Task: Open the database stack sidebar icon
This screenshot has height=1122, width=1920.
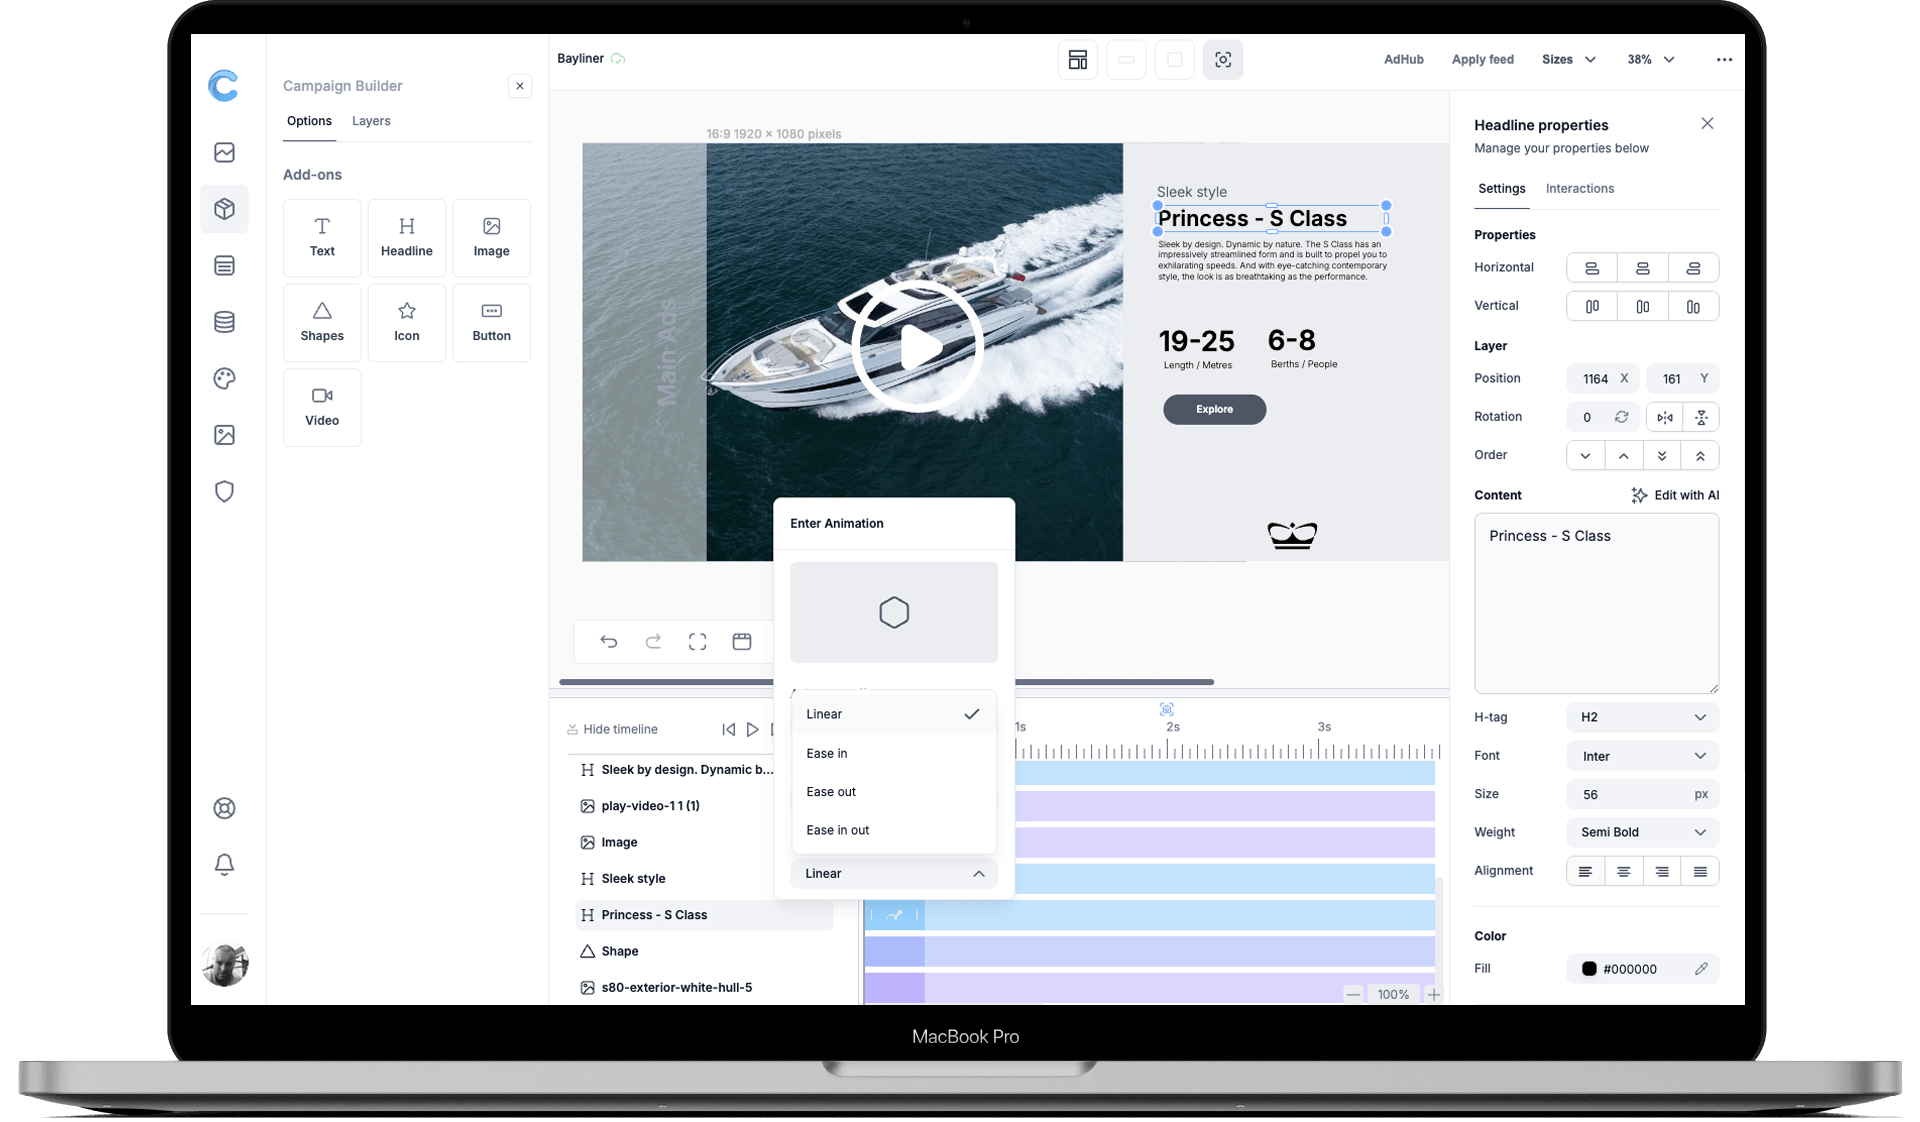Action: pos(224,322)
